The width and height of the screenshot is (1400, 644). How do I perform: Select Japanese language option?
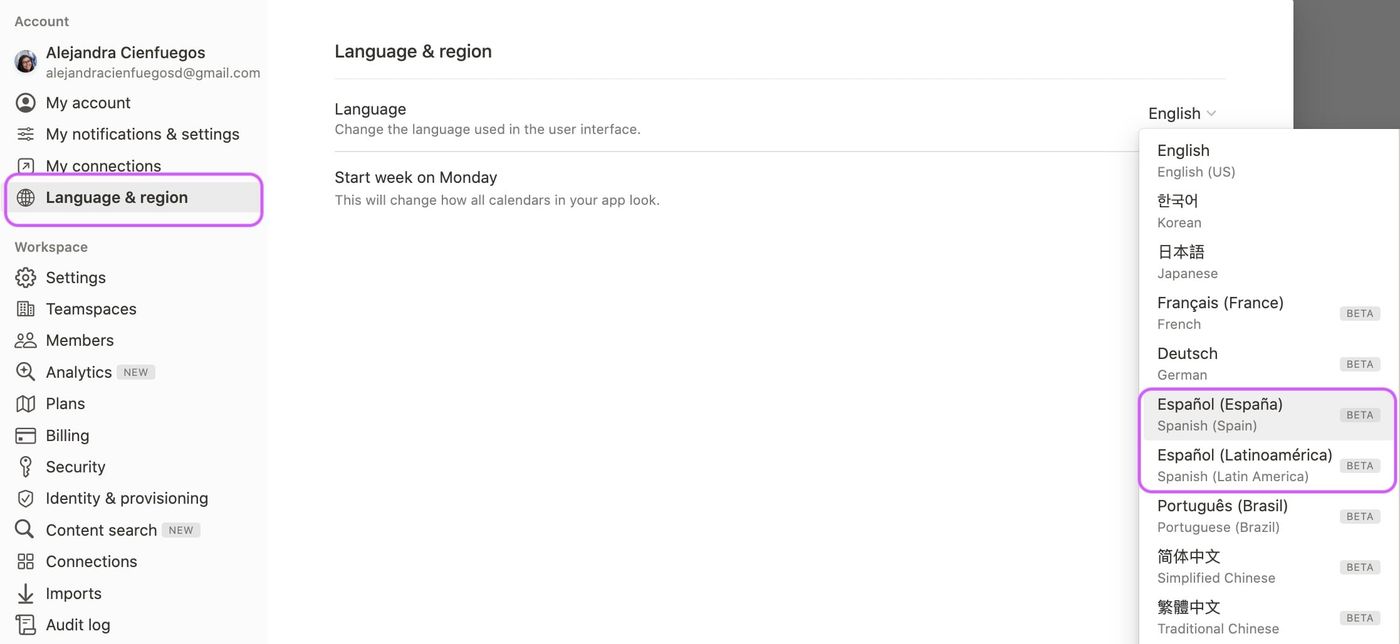(x=1268, y=262)
